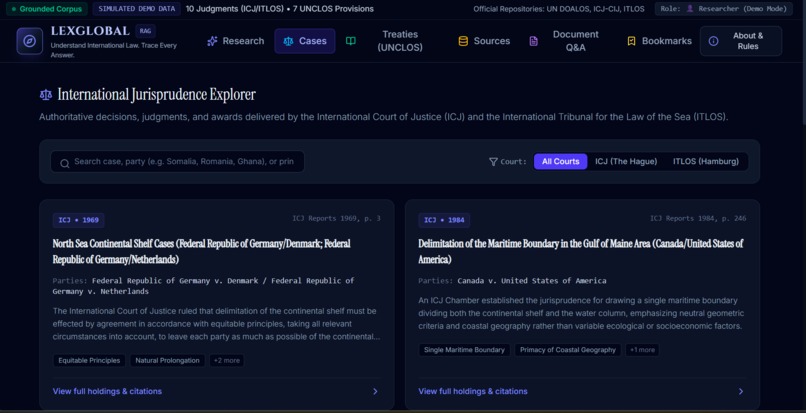Image resolution: width=806 pixels, height=413 pixels.
Task: Expand the +1 more tags chip
Action: pyautogui.click(x=642, y=350)
